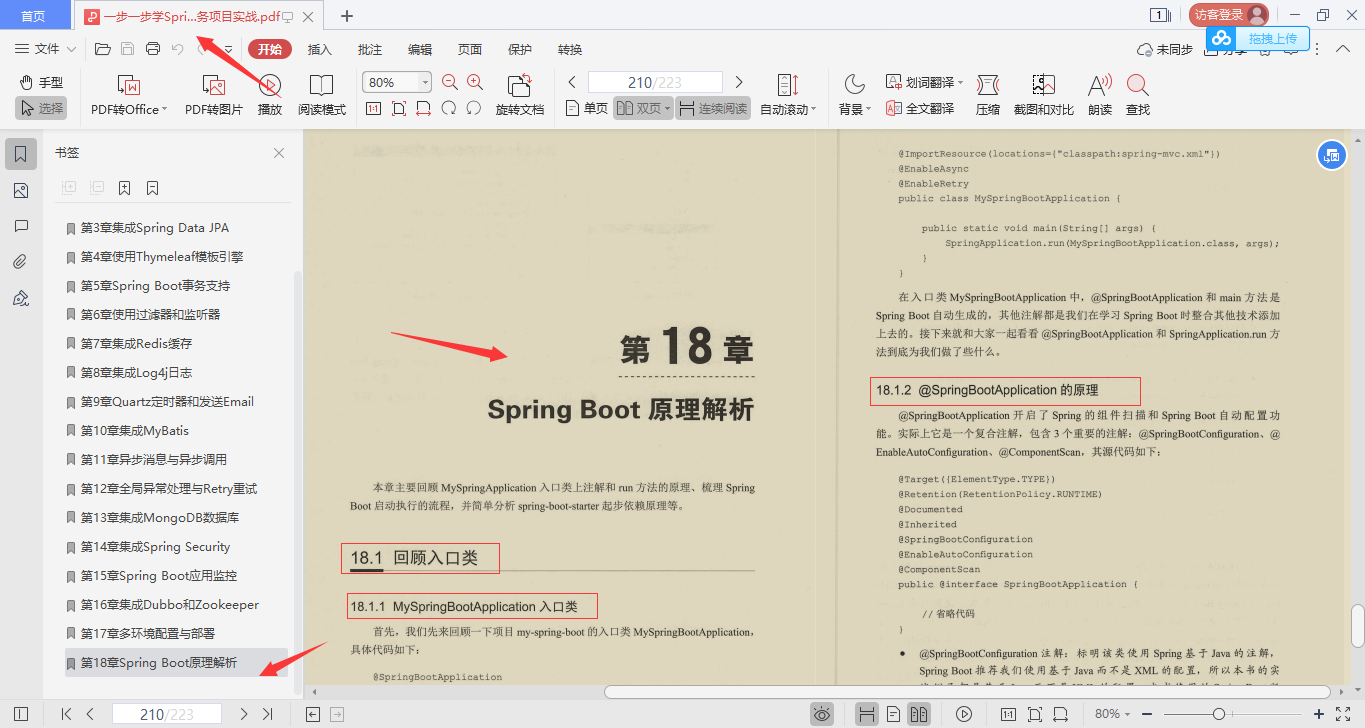
Task: Switch to the 转换 convert tab
Action: 570,50
